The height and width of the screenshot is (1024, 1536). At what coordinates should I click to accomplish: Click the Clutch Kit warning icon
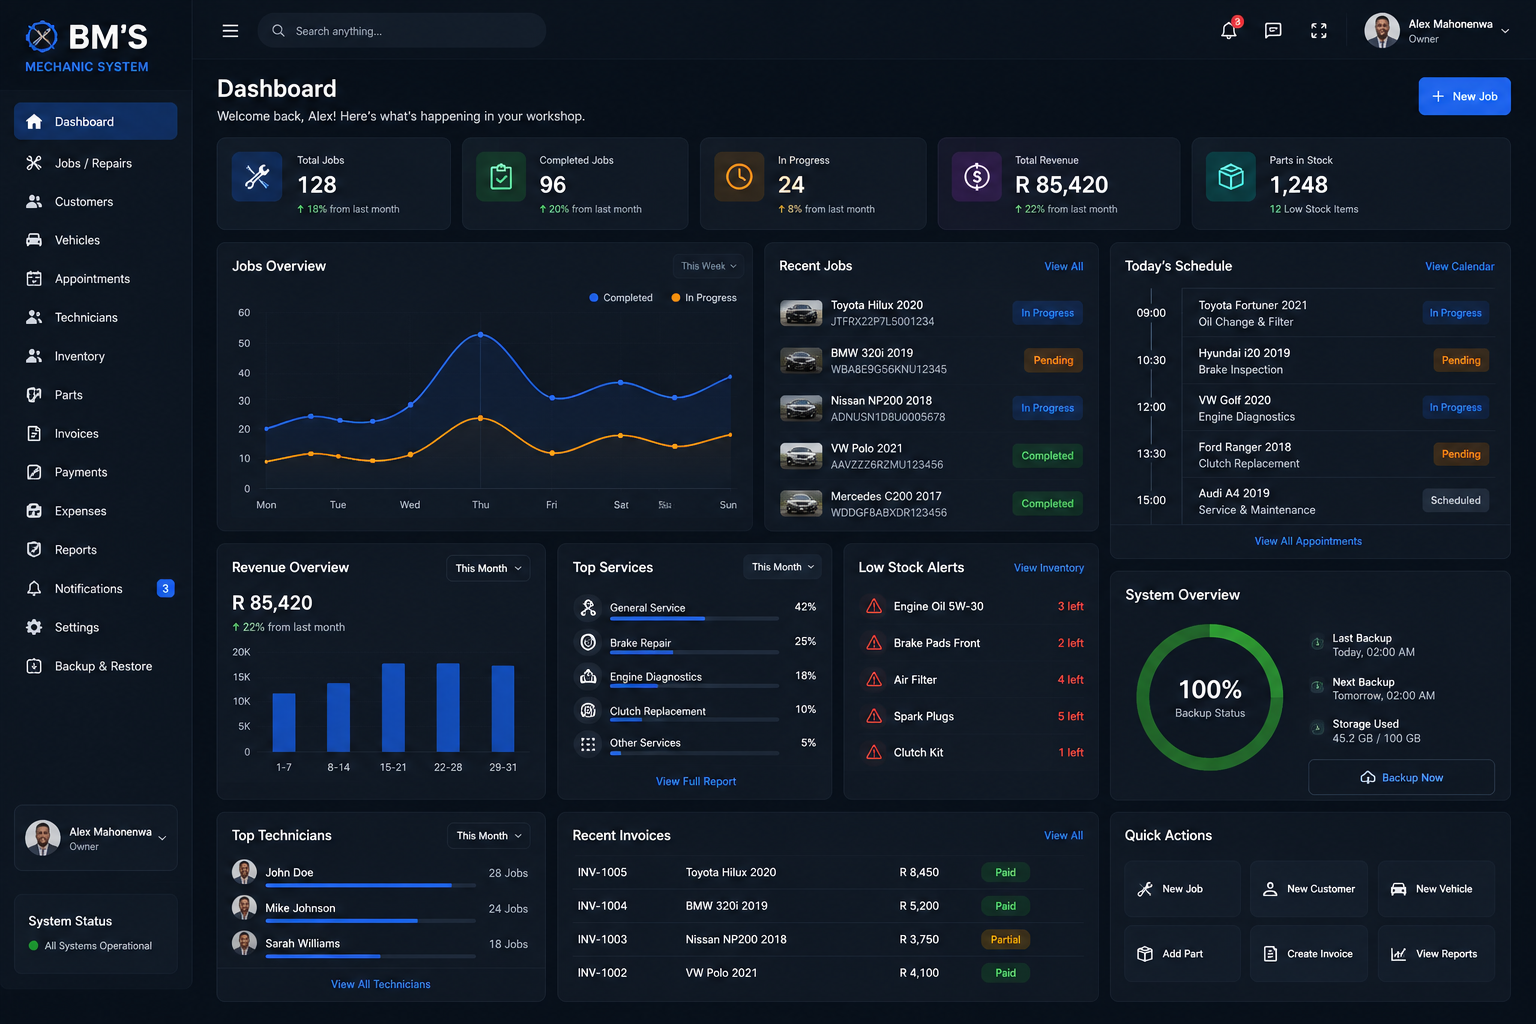(x=874, y=752)
